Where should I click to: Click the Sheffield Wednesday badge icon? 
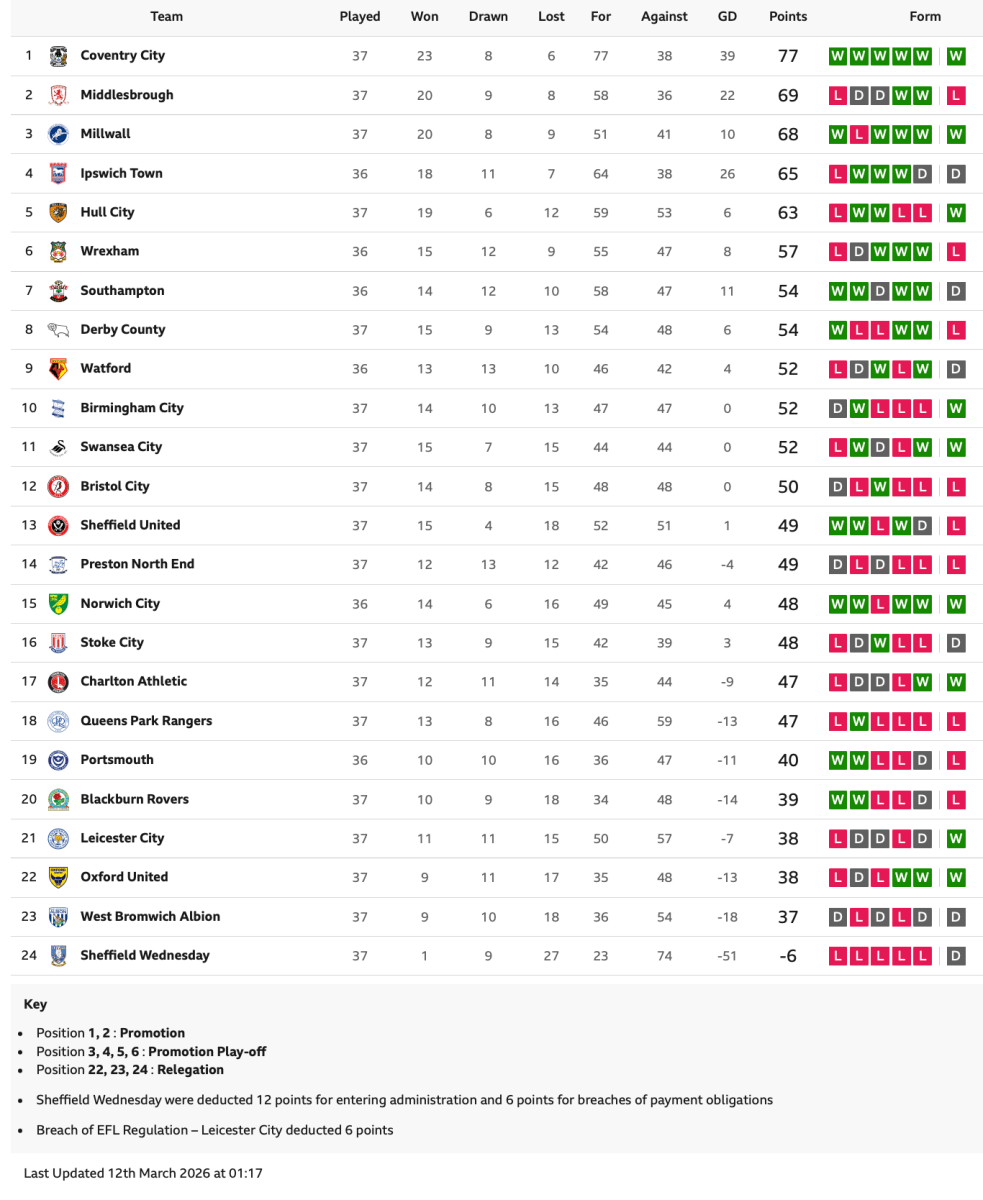(x=58, y=956)
